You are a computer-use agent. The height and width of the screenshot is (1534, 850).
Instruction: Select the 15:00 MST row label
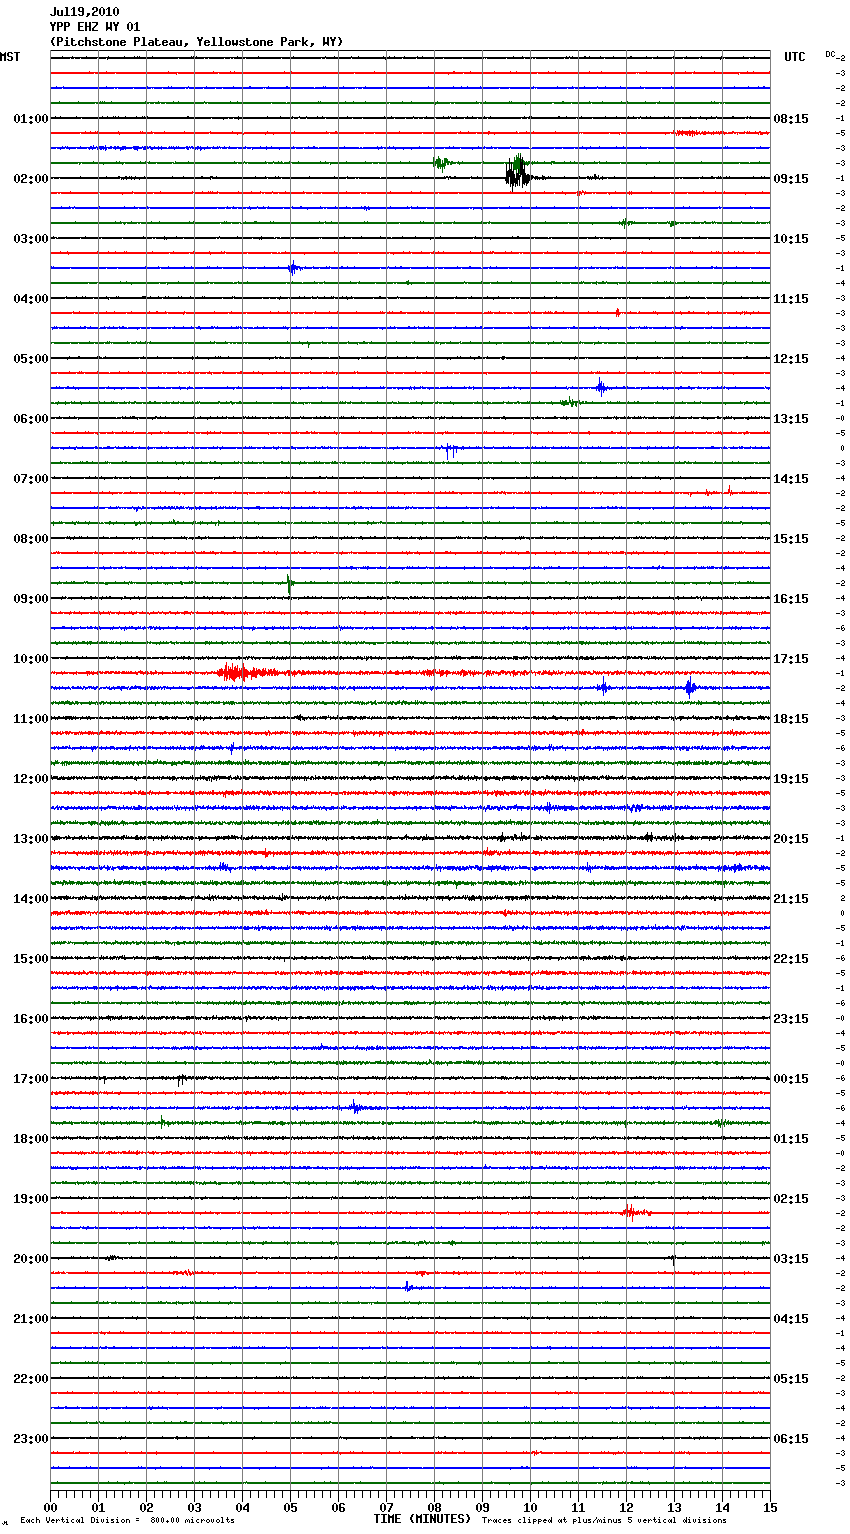coord(30,959)
